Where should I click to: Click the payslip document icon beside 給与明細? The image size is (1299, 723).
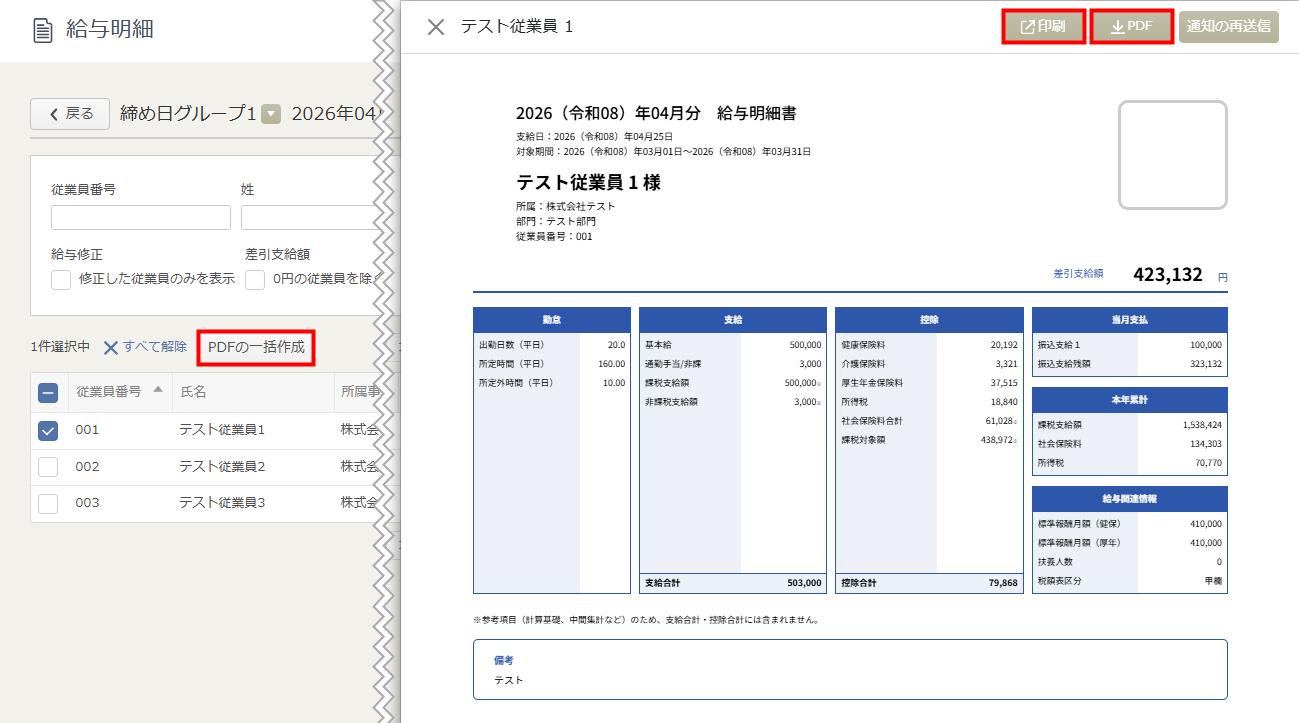click(43, 30)
